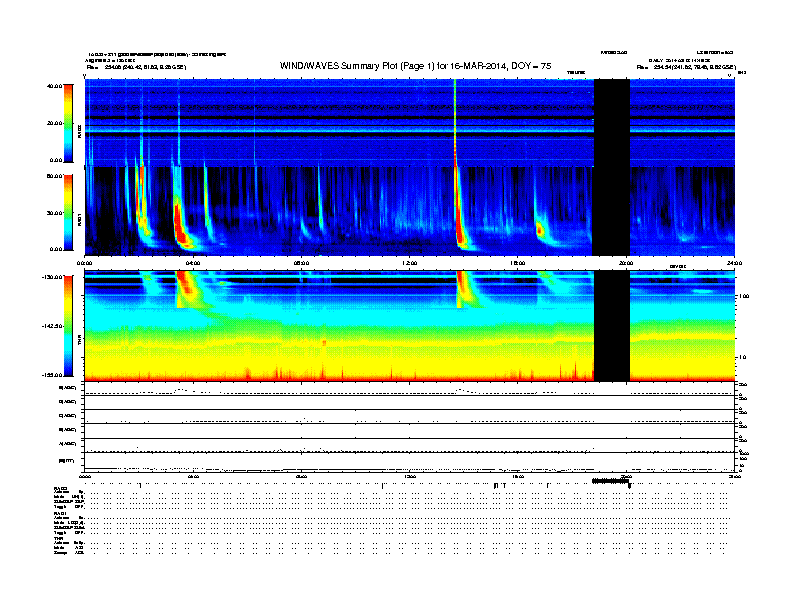Select the 60.00 label on RAD1 scale
The width and height of the screenshot is (792, 612).
point(54,176)
